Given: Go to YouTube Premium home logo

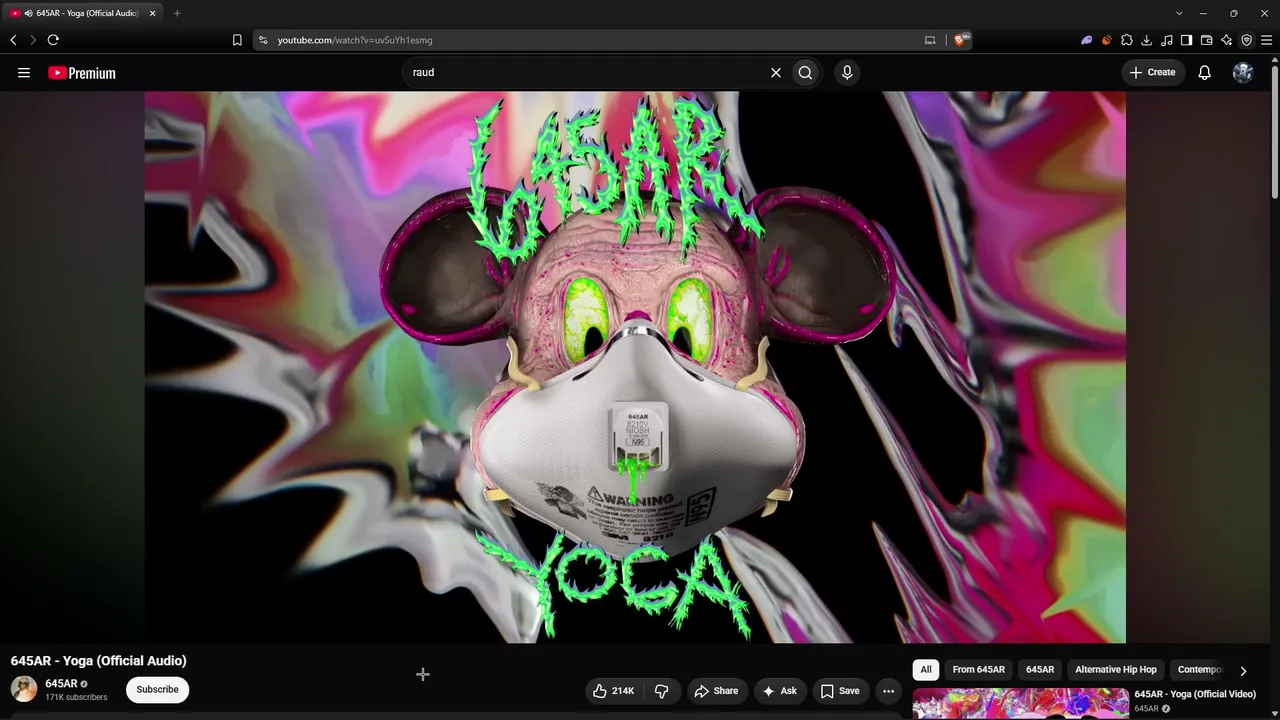Looking at the screenshot, I should click(82, 73).
